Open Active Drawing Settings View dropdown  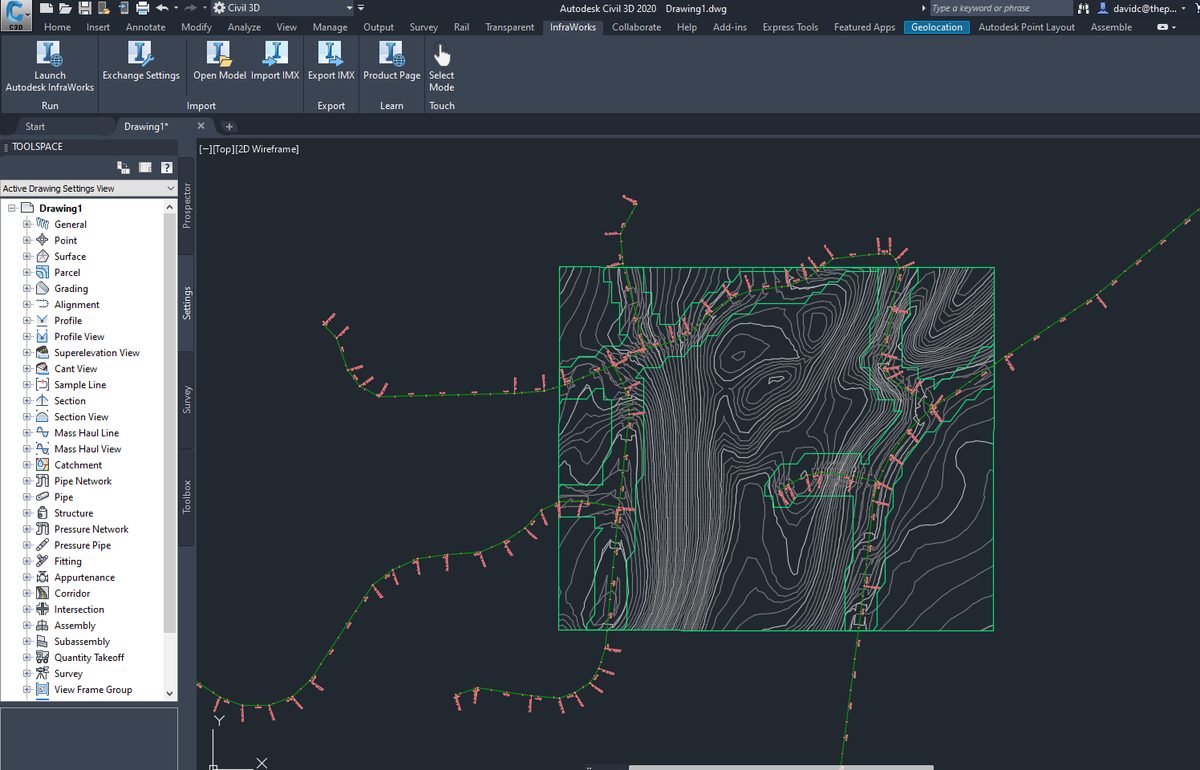coord(88,188)
